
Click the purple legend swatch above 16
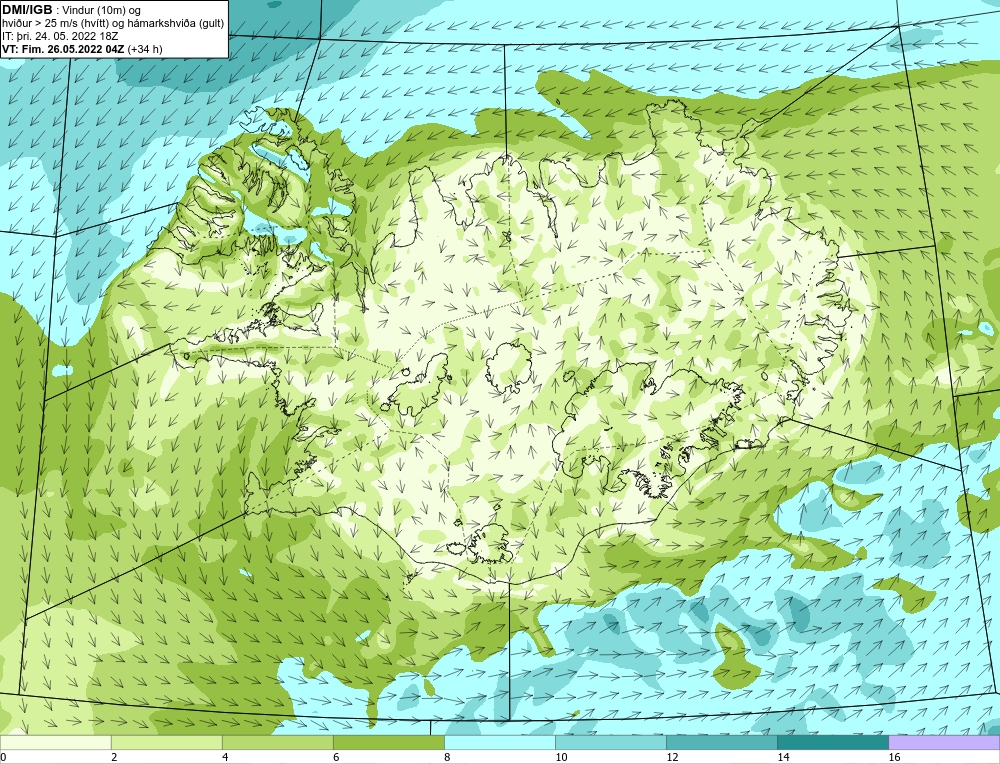coord(944,742)
